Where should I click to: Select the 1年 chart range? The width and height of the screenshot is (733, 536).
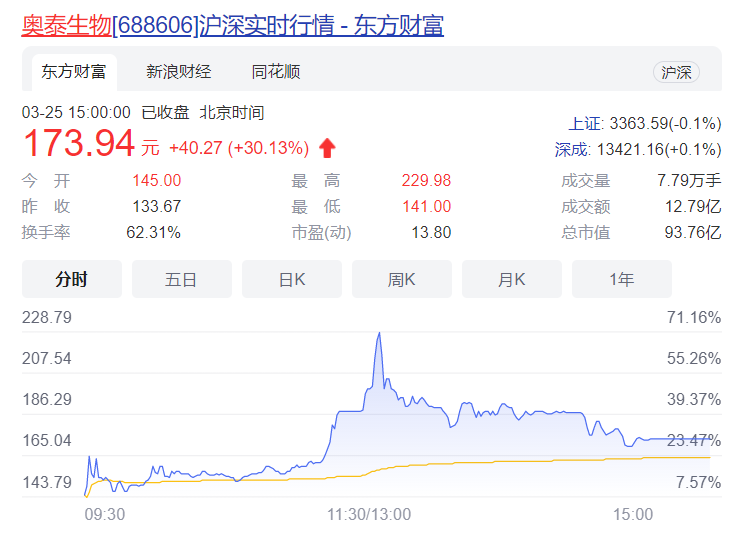click(x=621, y=279)
